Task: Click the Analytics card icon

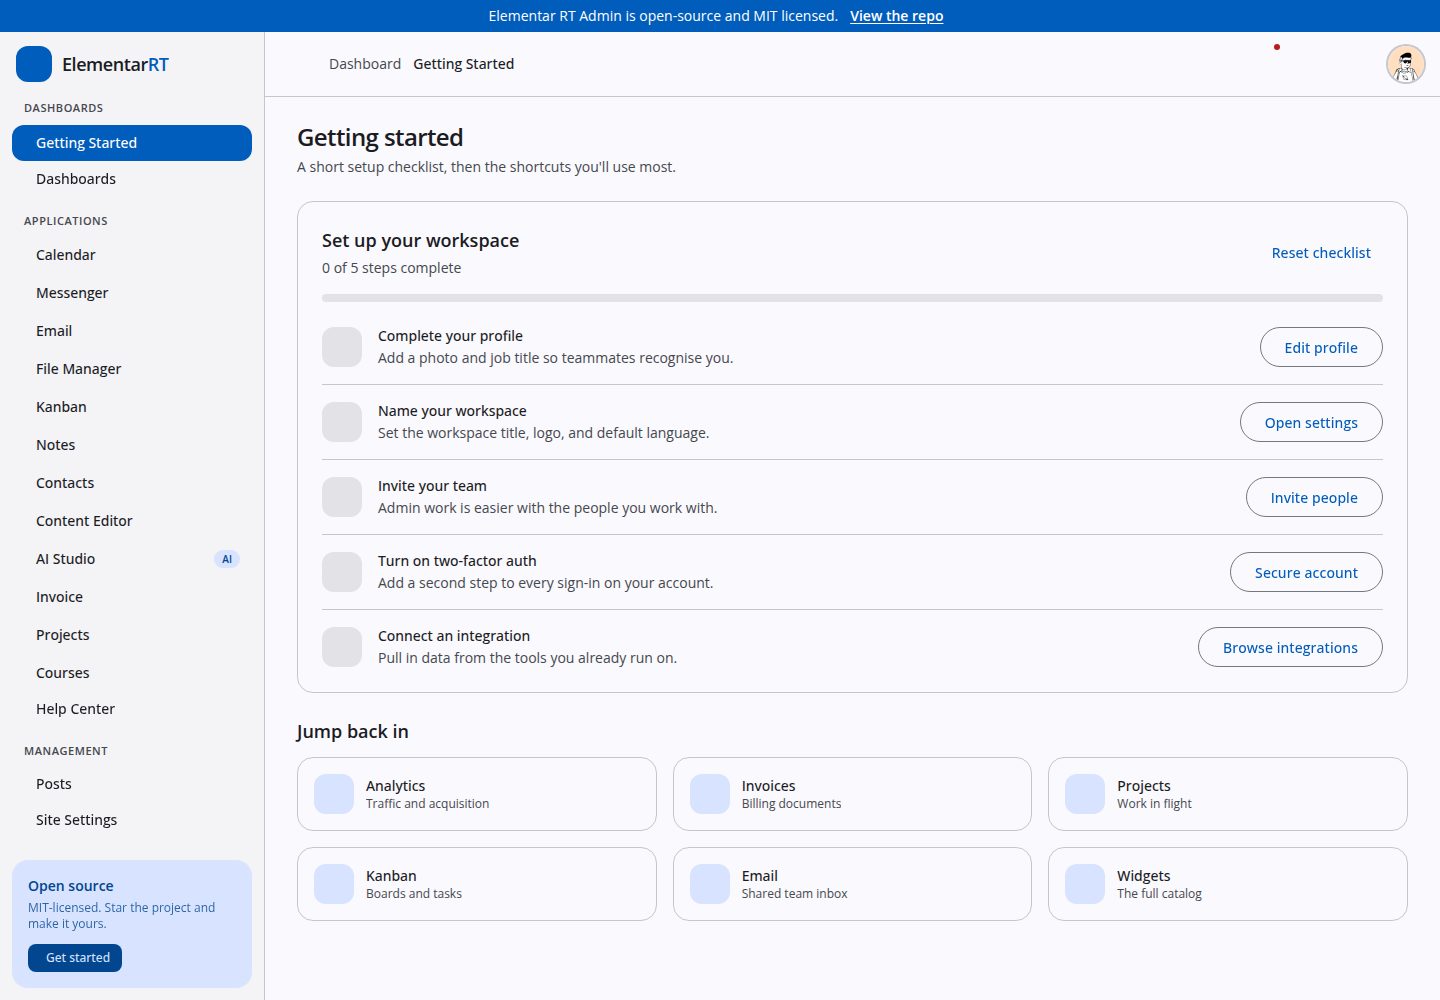Action: 334,794
